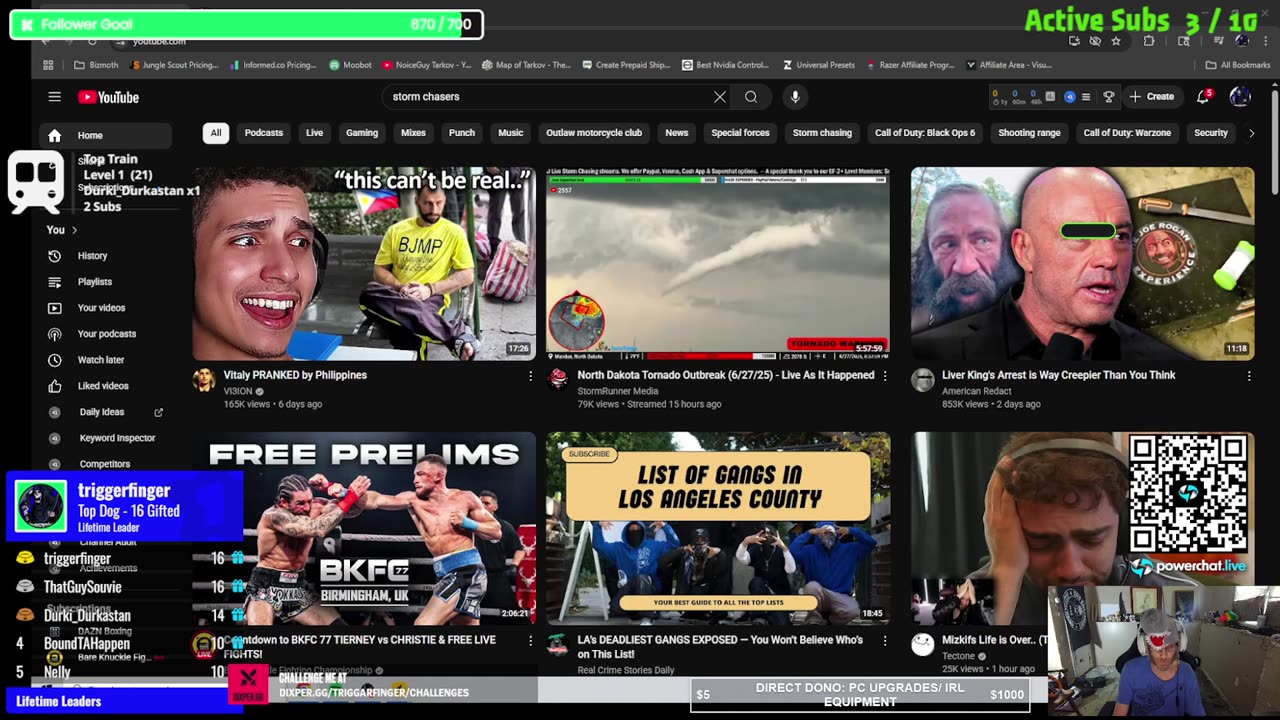This screenshot has width=1280, height=720.
Task: Select the Gaming filter chip
Action: coord(362,133)
